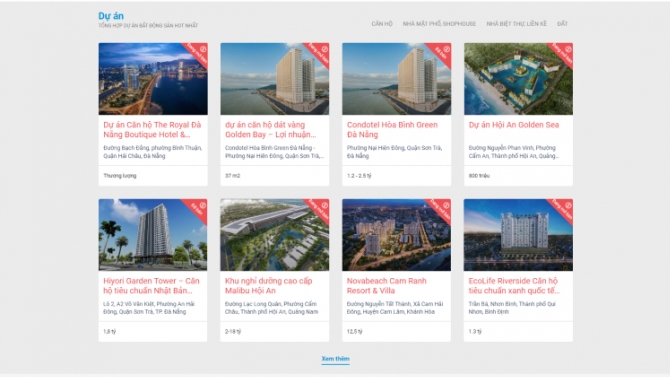Viewport: 670px width, 377px height.
Task: Click price text 1,8 tỷ
Action: pos(109,331)
